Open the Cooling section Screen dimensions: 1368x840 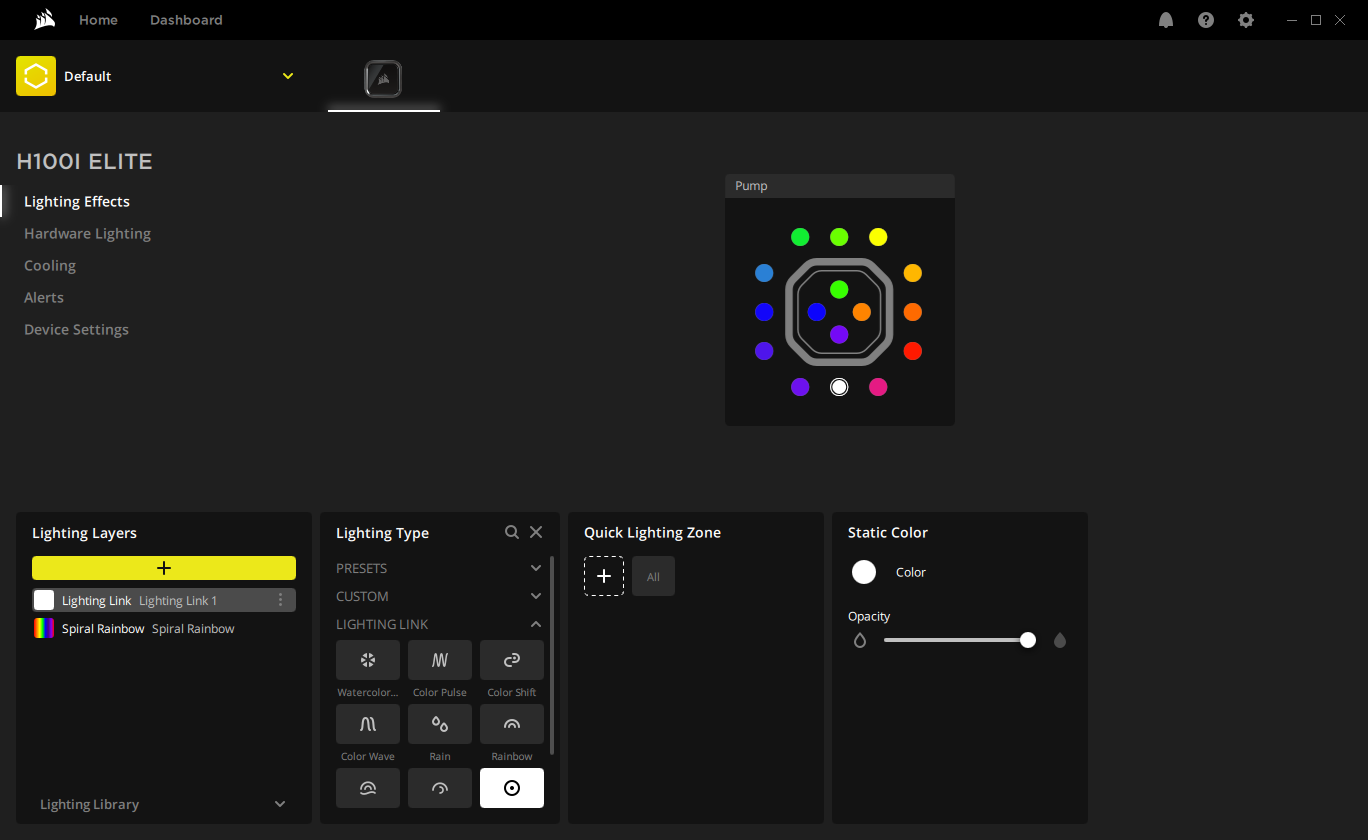click(50, 266)
